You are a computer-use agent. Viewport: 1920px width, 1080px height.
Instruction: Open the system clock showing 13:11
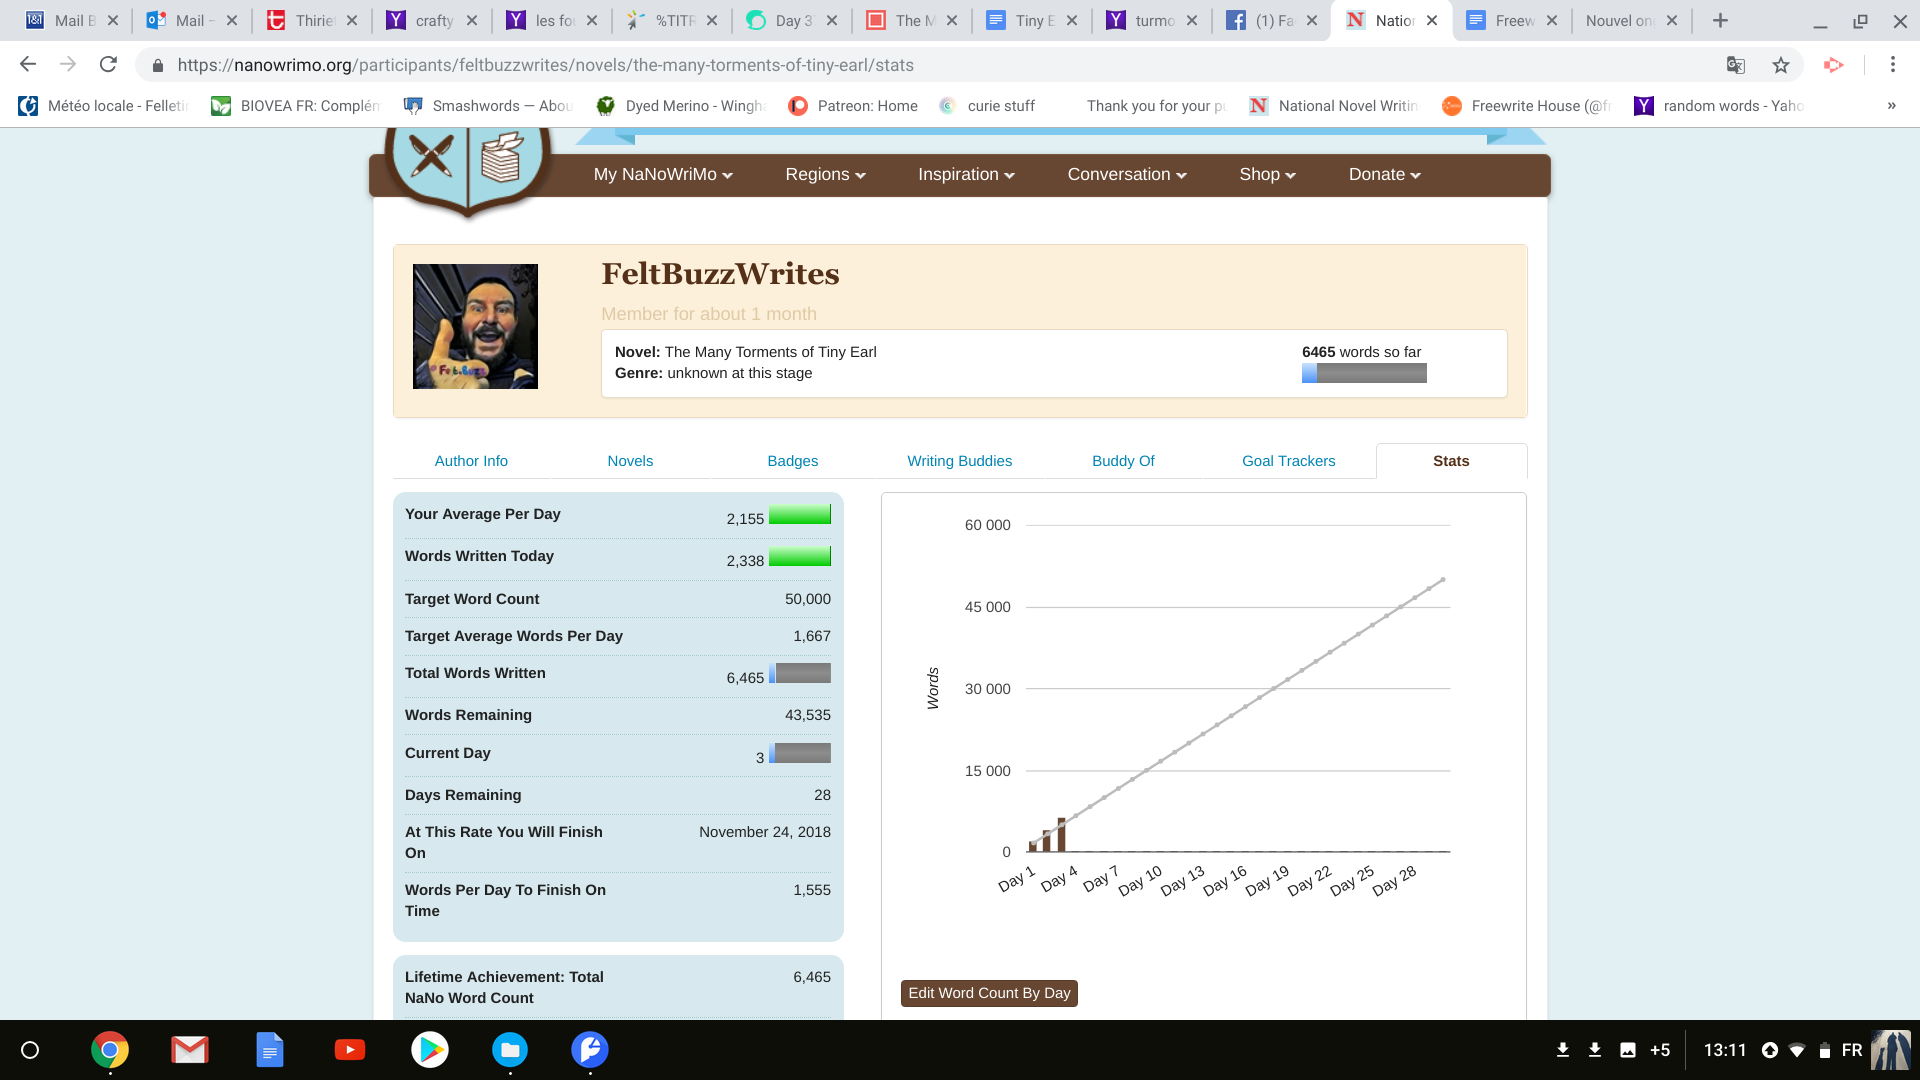[x=1725, y=1050]
